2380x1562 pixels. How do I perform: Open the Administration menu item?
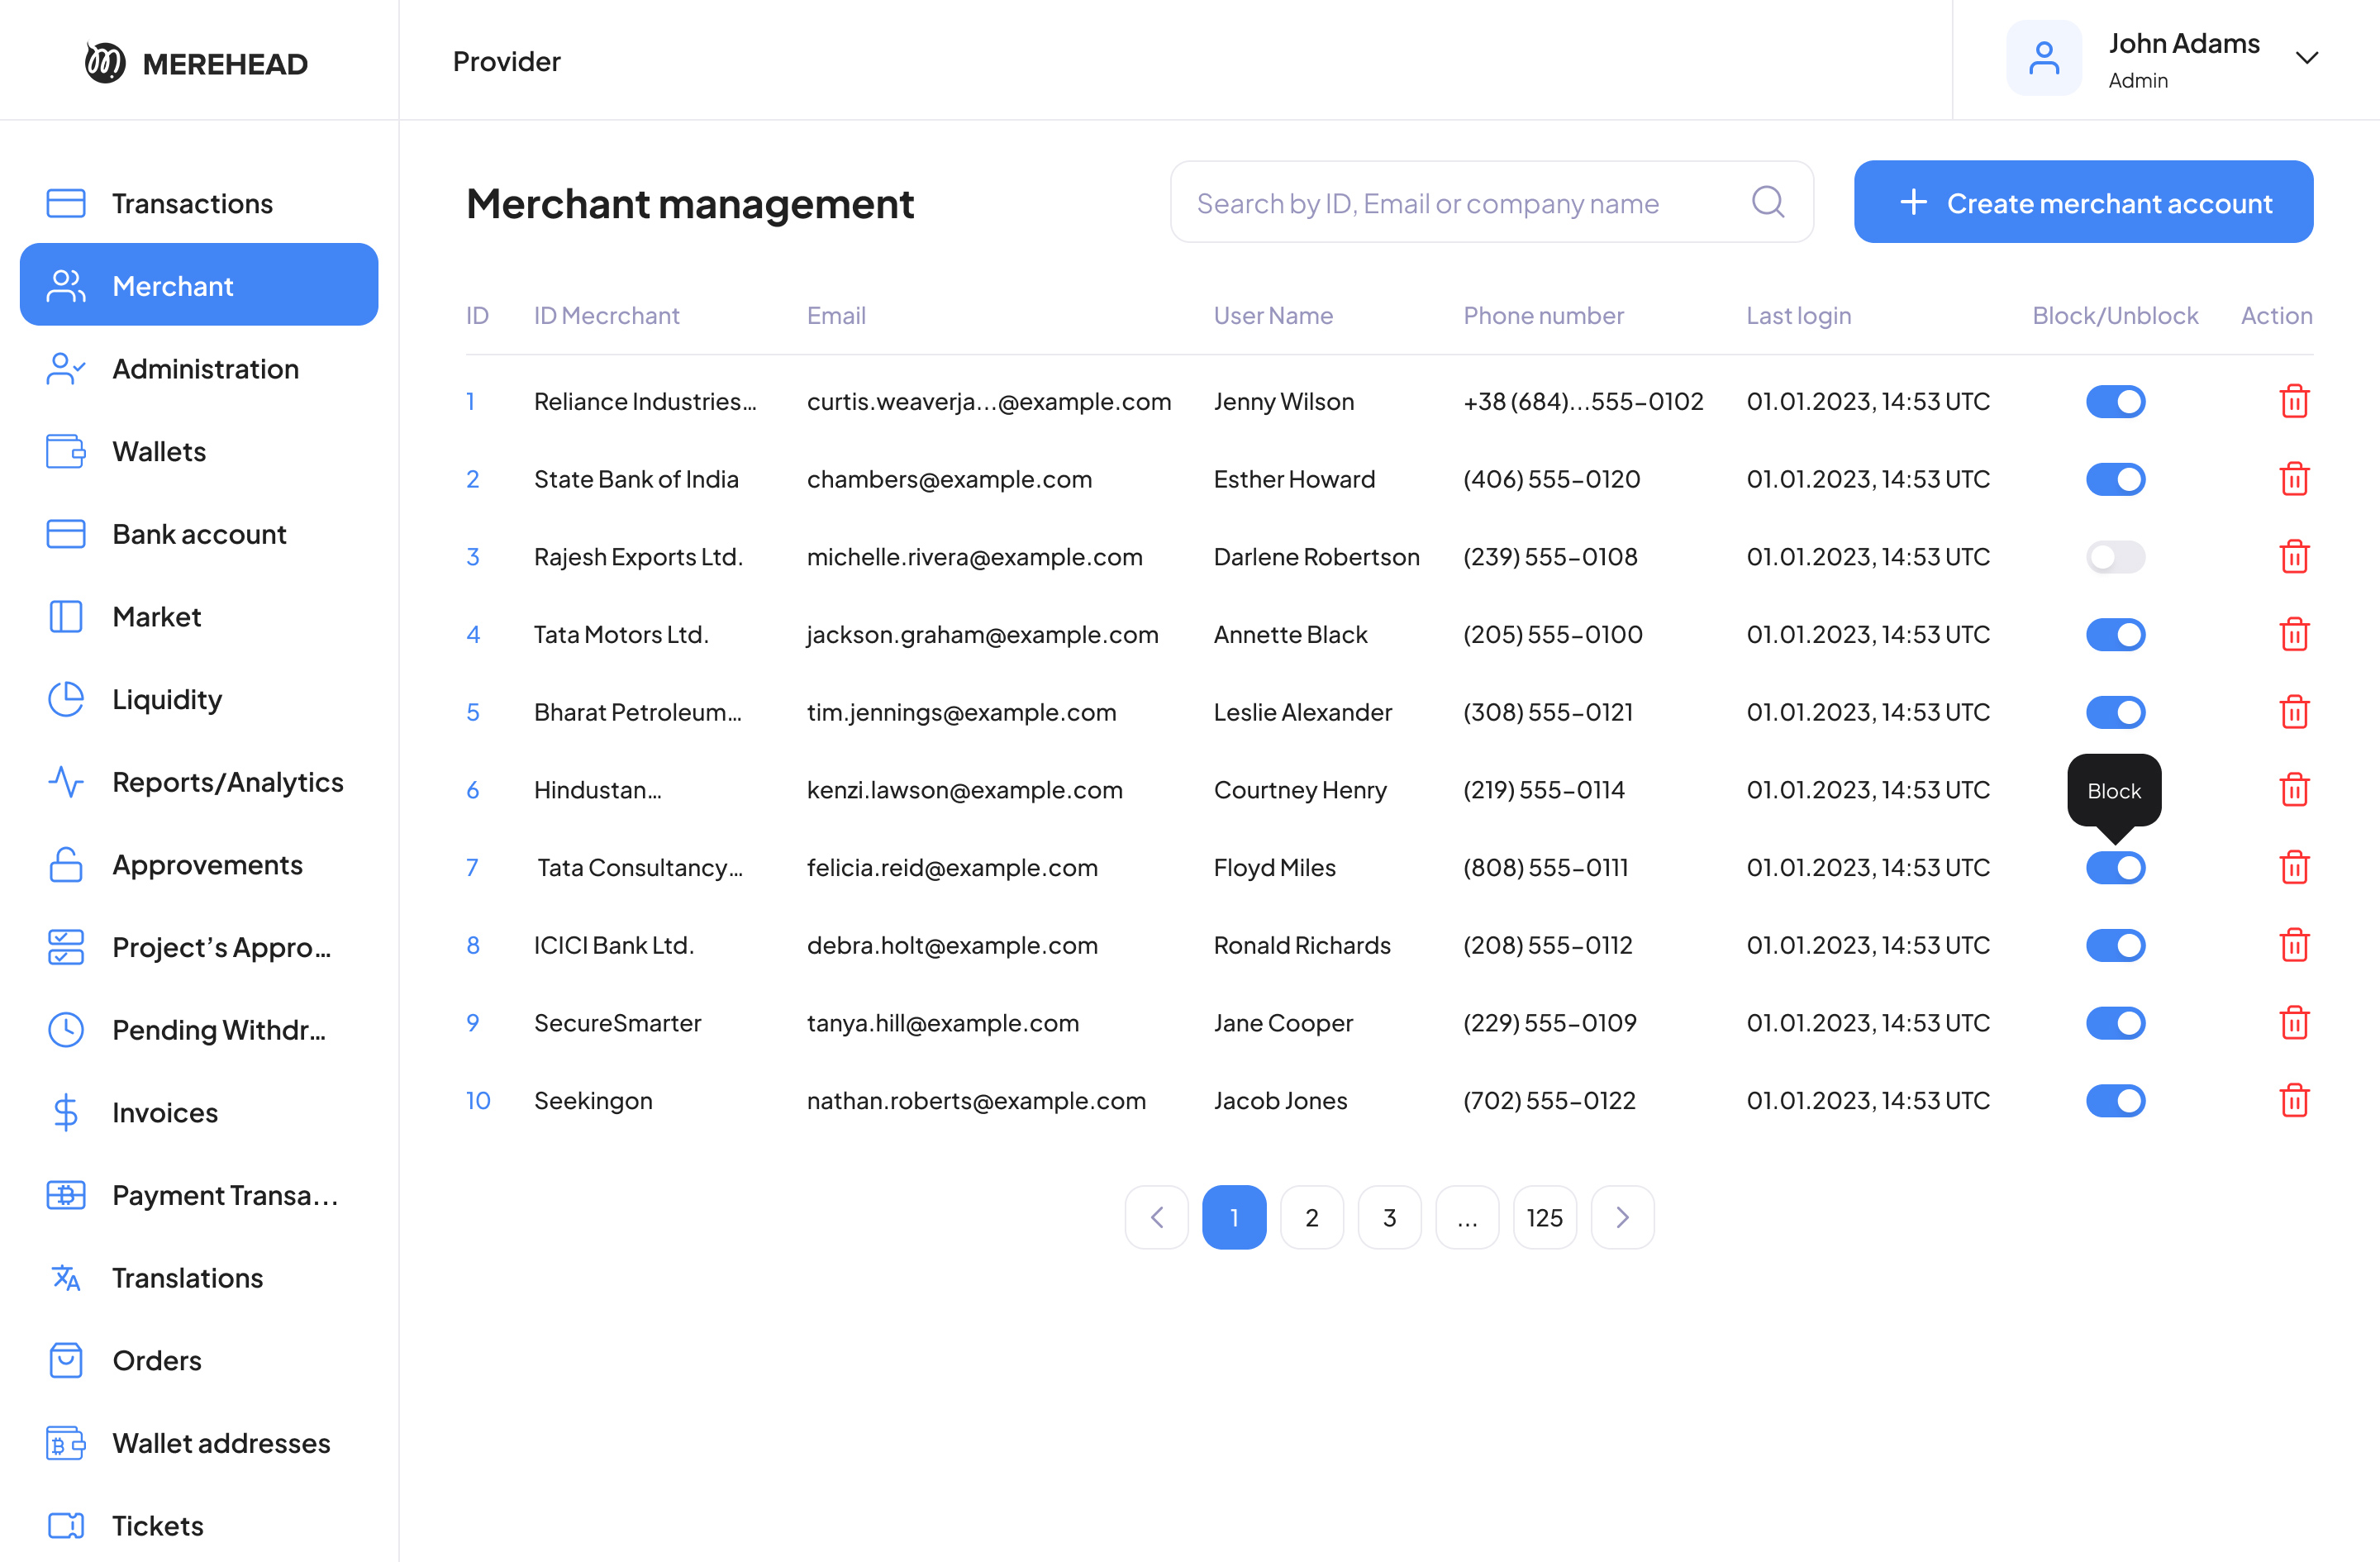point(205,369)
